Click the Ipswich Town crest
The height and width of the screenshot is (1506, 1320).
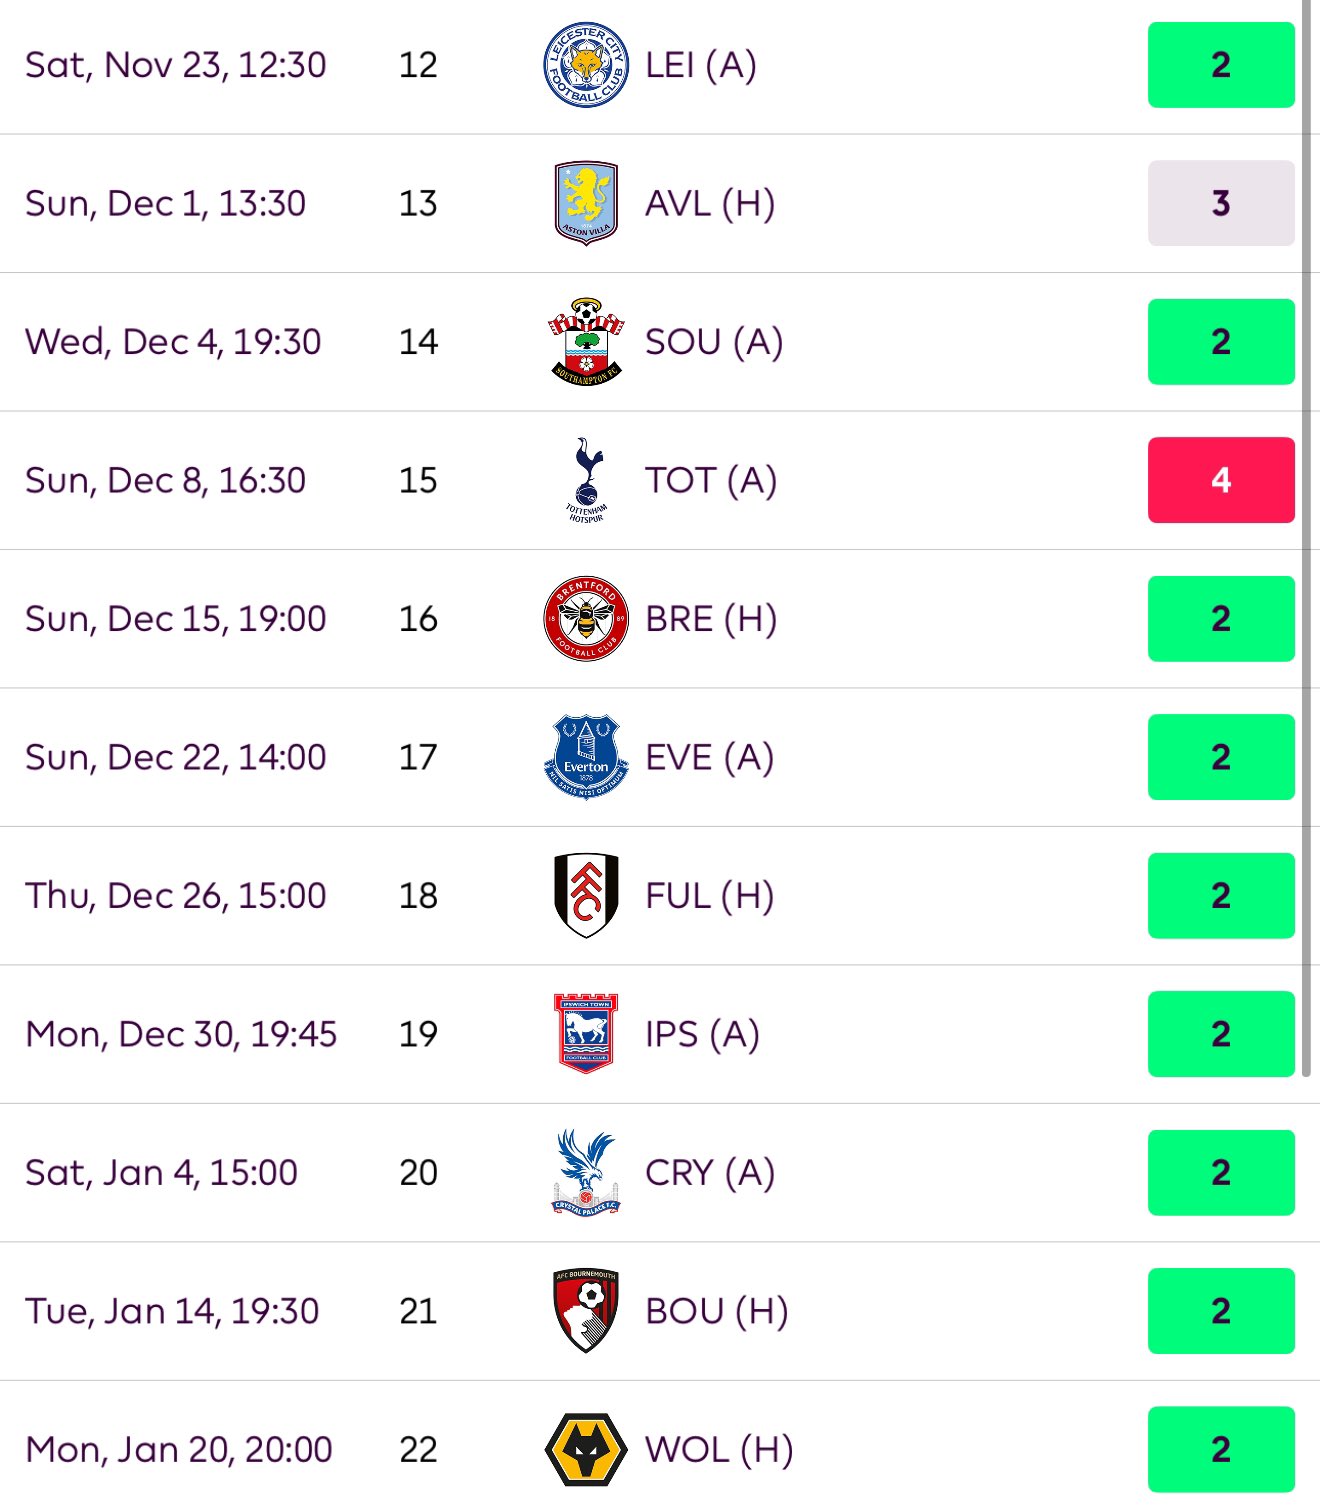586,1033
